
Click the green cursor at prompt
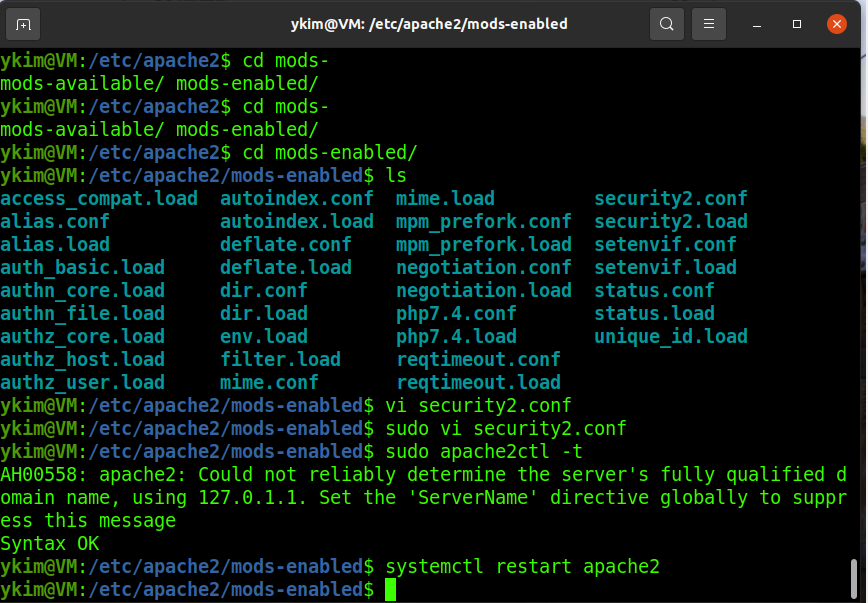[390, 590]
